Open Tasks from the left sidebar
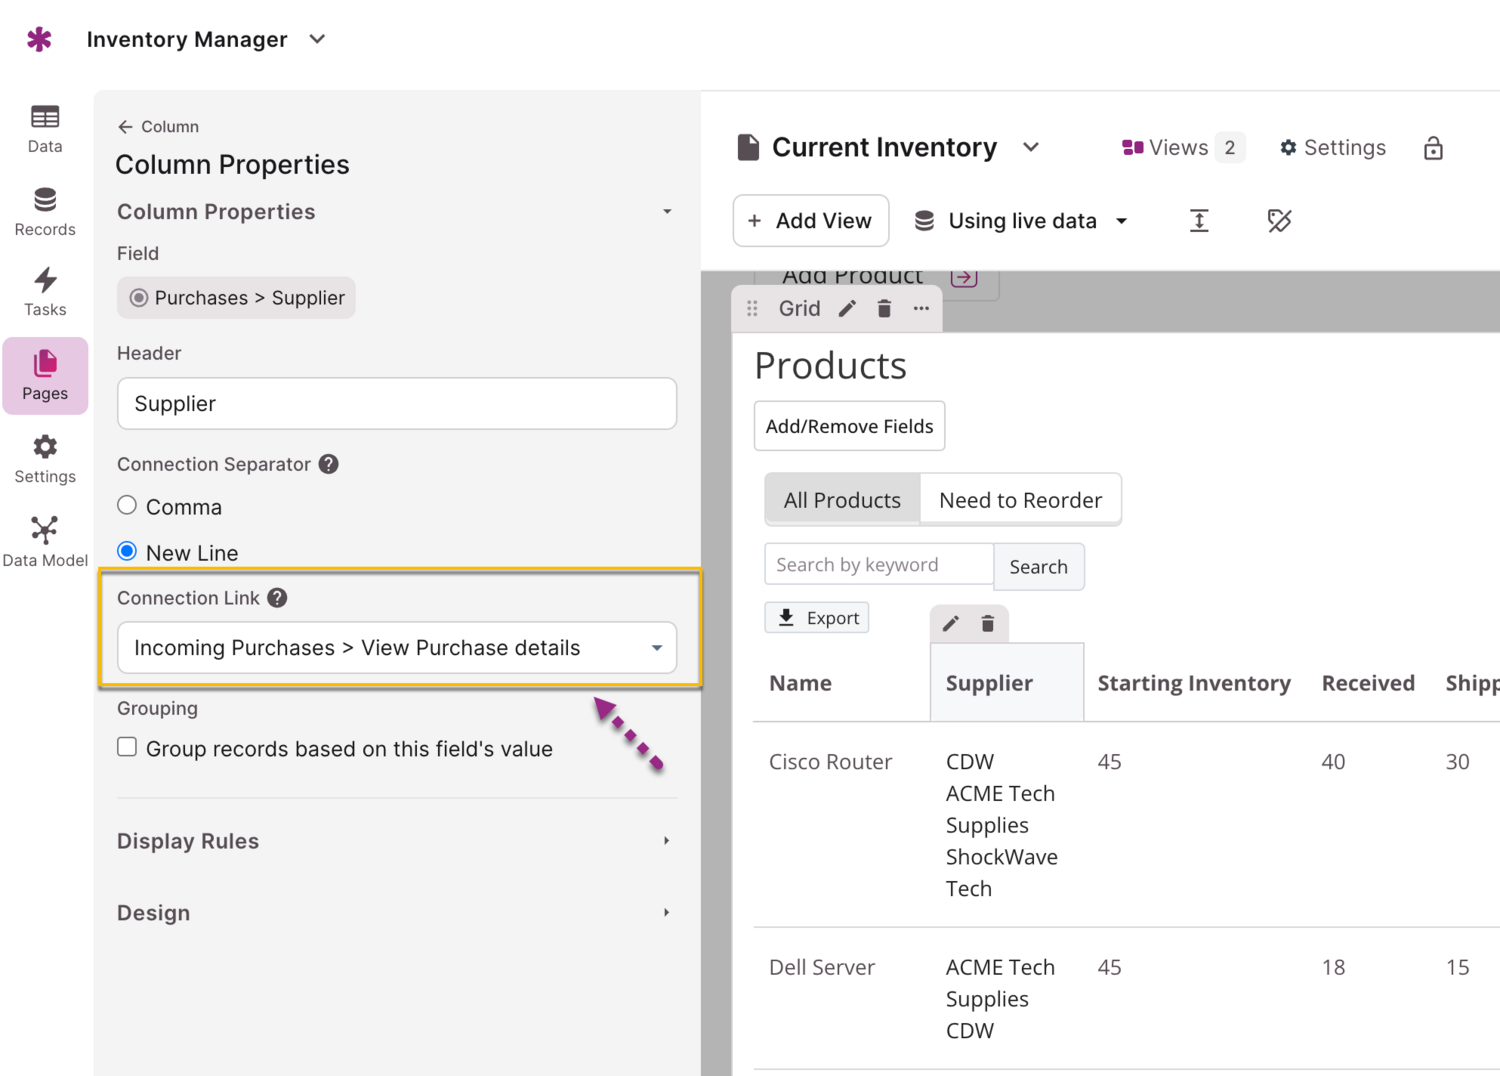This screenshot has height=1076, width=1500. point(45,292)
